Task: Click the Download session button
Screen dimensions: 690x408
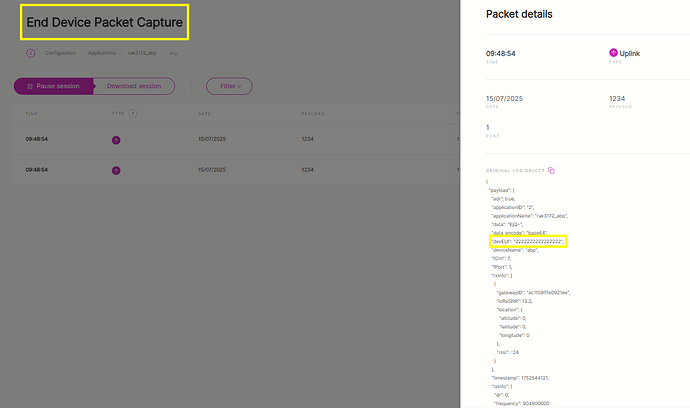Action: [134, 86]
